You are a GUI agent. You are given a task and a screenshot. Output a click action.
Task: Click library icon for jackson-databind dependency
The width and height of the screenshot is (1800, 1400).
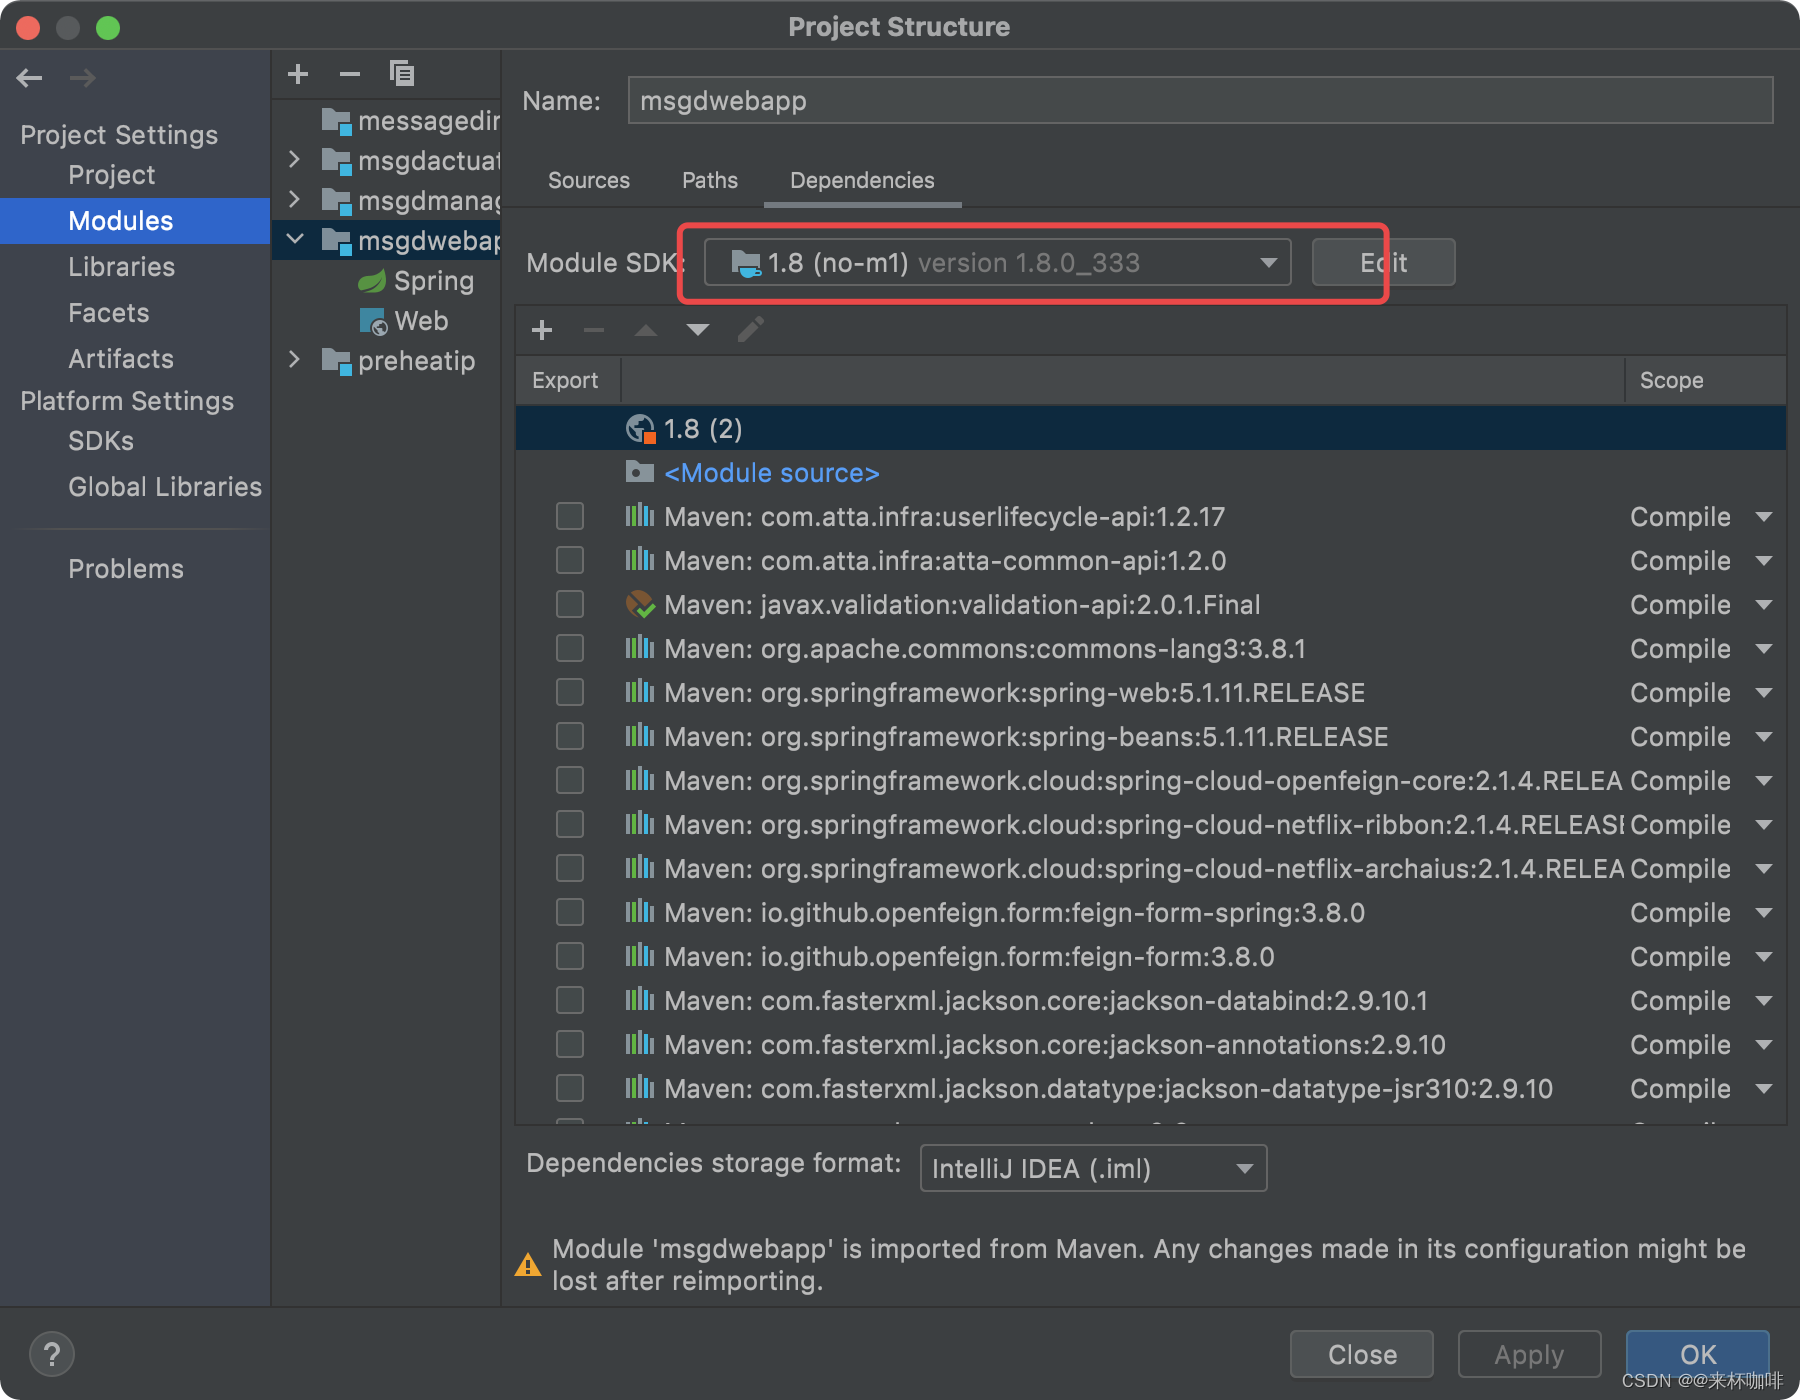[640, 1000]
